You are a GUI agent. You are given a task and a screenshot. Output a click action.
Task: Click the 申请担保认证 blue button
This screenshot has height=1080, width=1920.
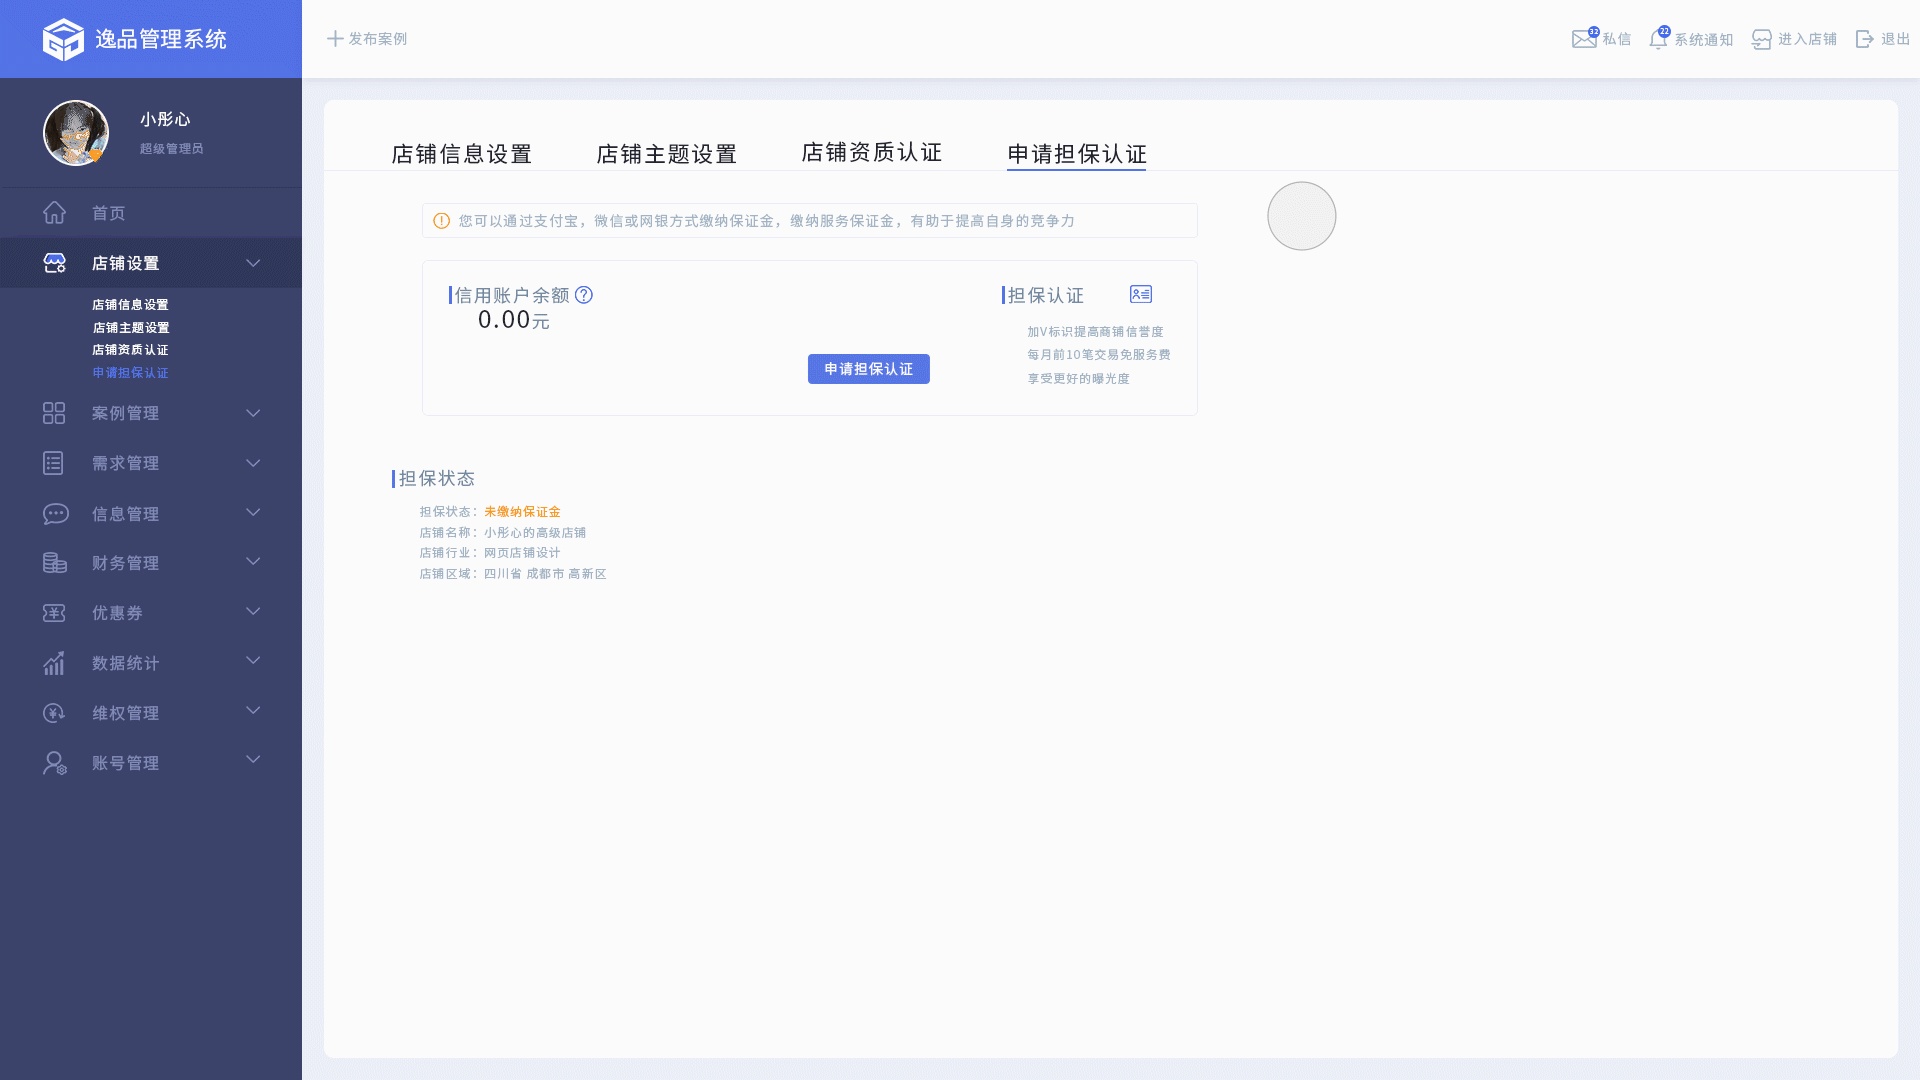pyautogui.click(x=868, y=369)
